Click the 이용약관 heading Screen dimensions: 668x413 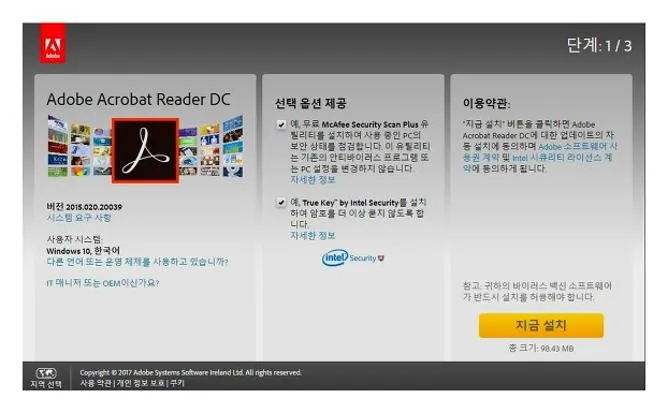487,103
